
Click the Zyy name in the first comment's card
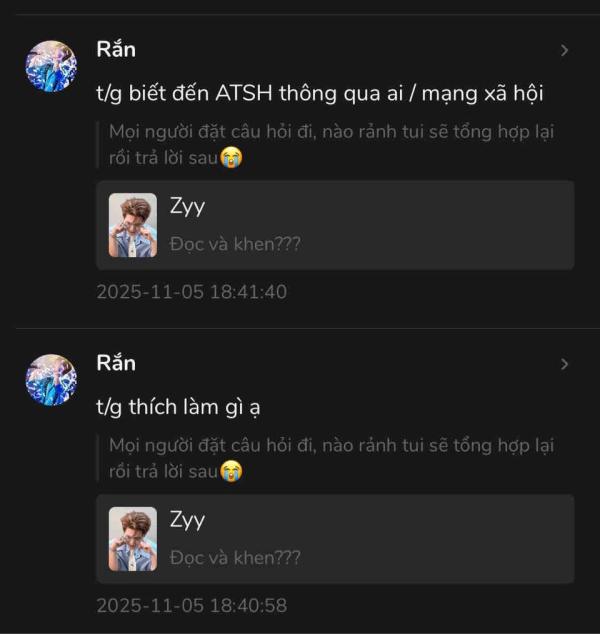tap(187, 206)
